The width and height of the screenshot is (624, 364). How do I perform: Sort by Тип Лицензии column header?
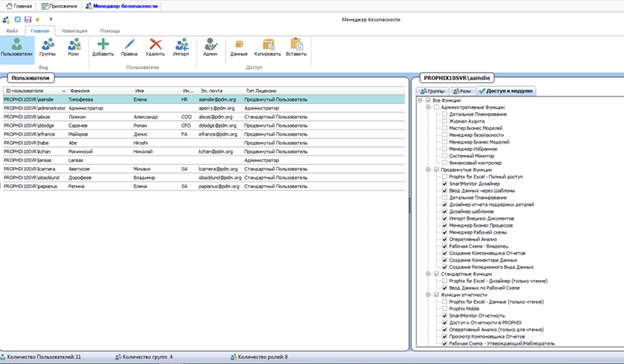click(x=324, y=91)
